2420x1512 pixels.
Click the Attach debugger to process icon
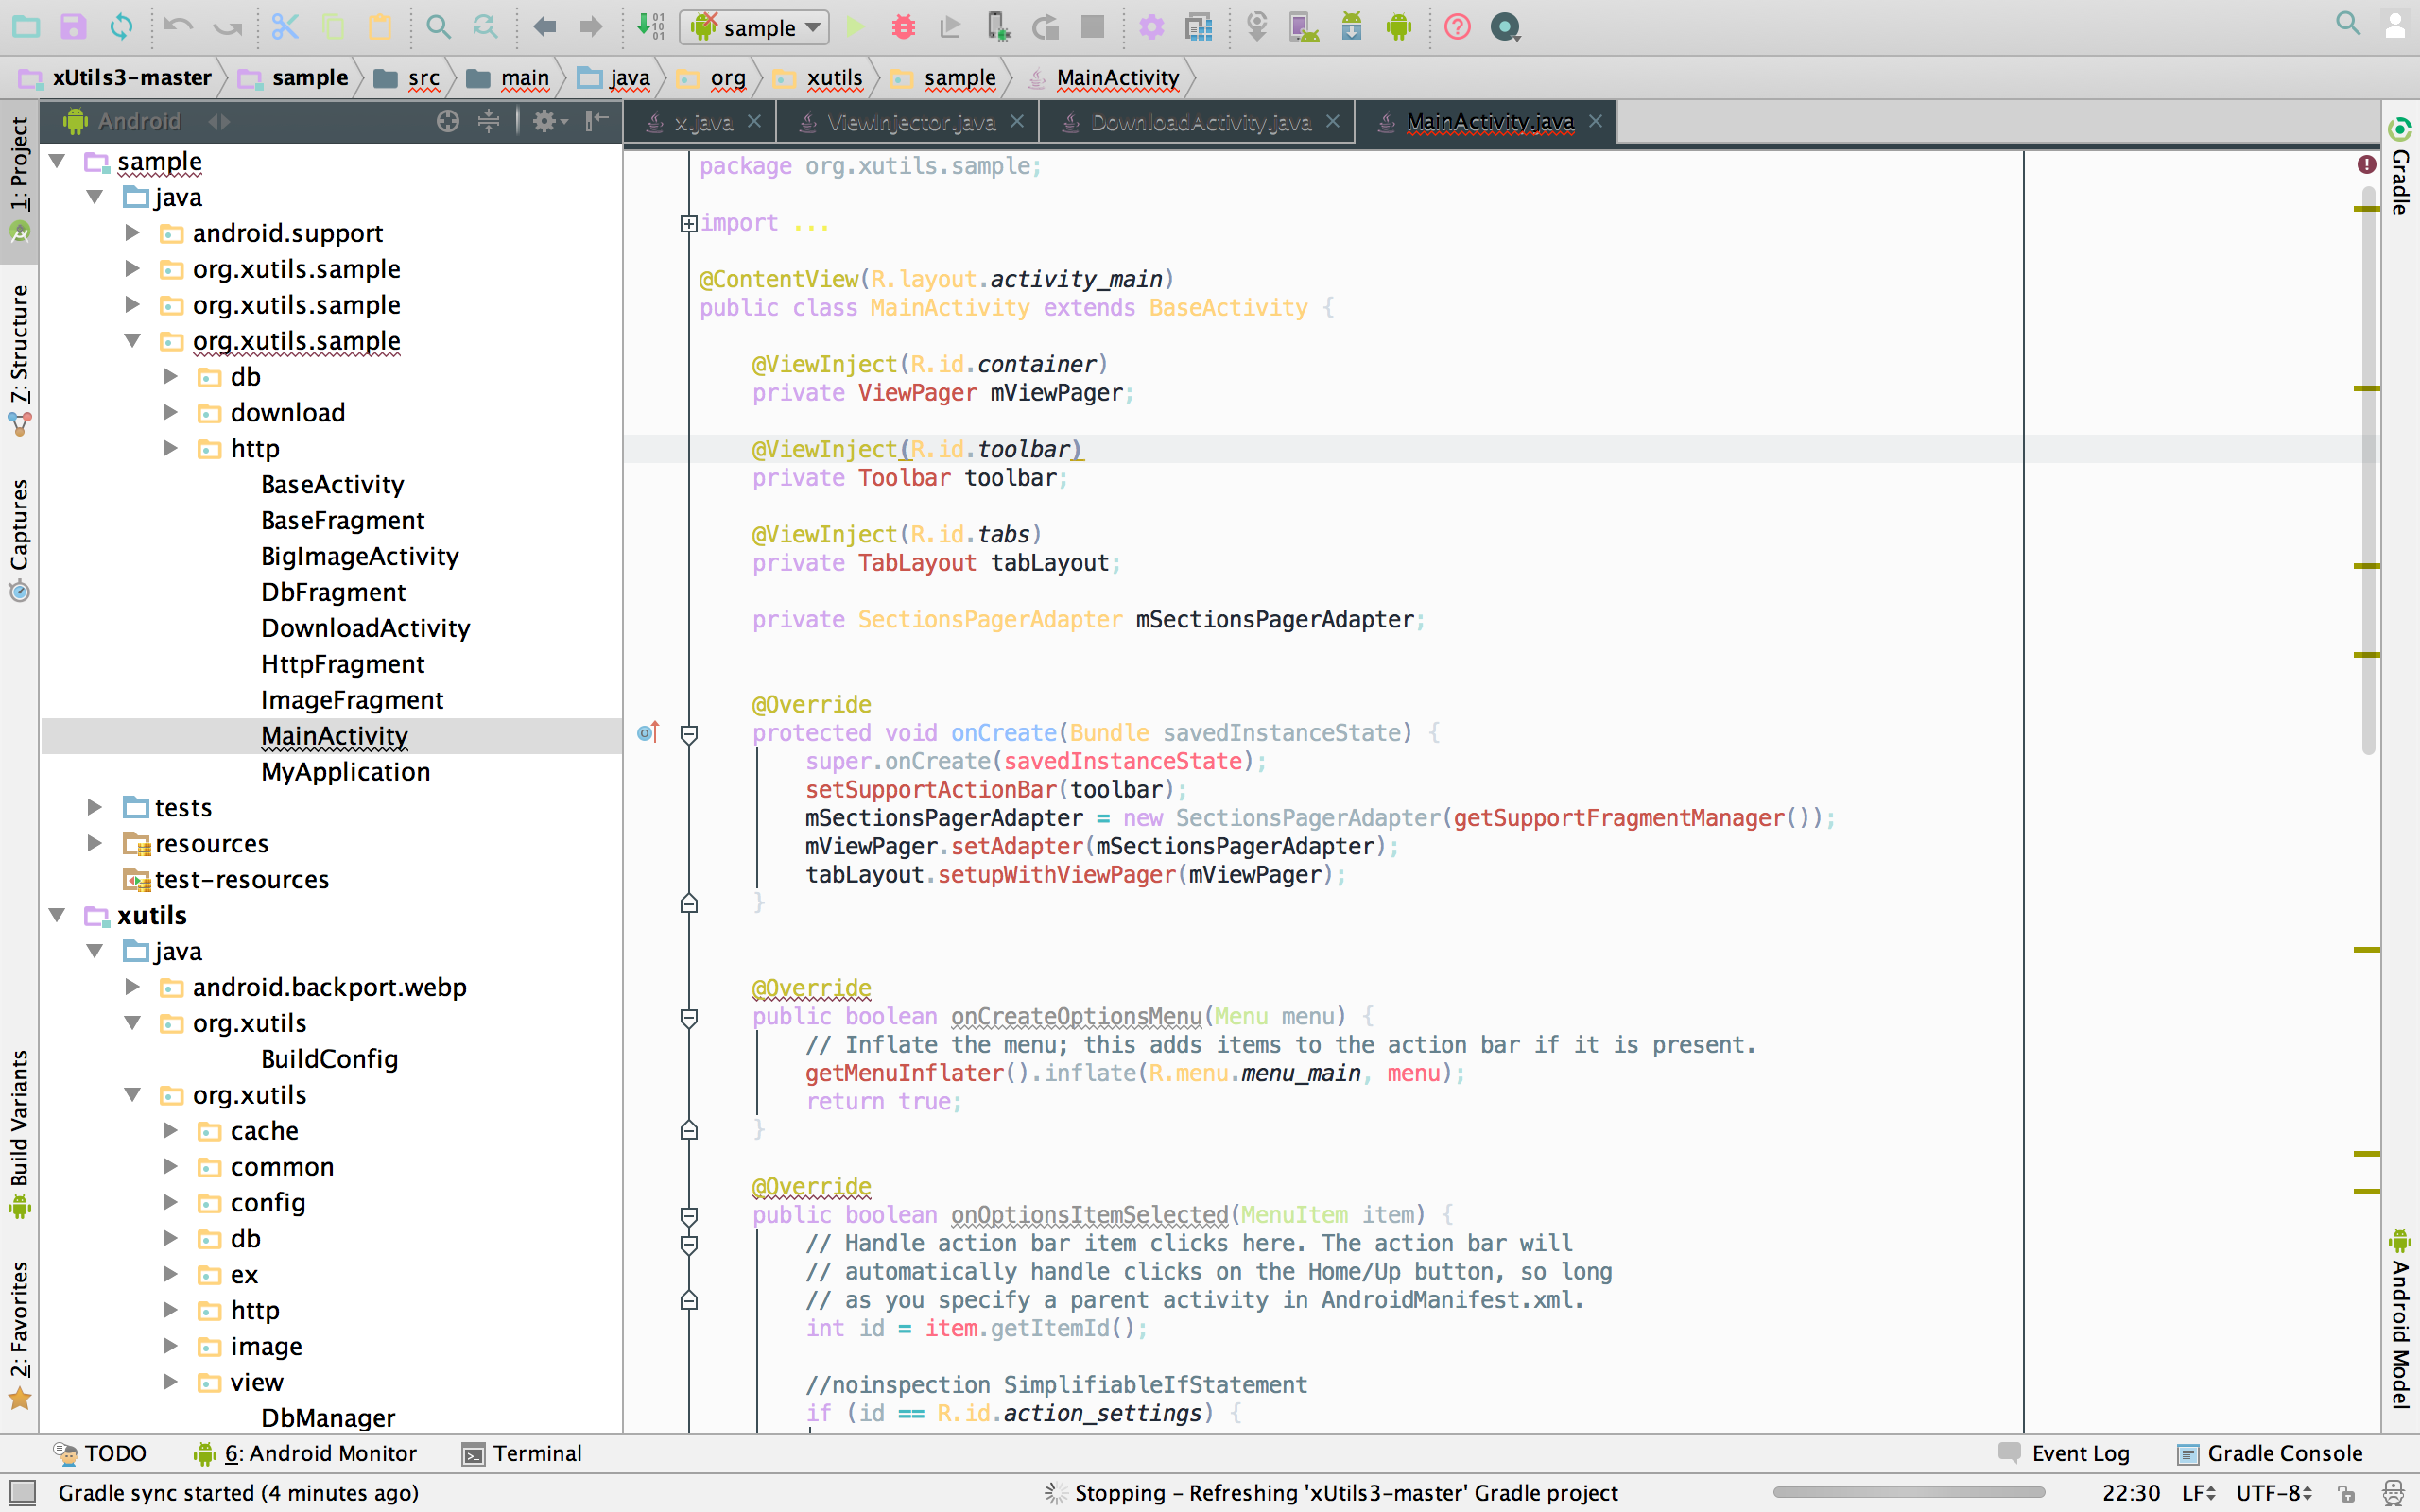tap(998, 27)
